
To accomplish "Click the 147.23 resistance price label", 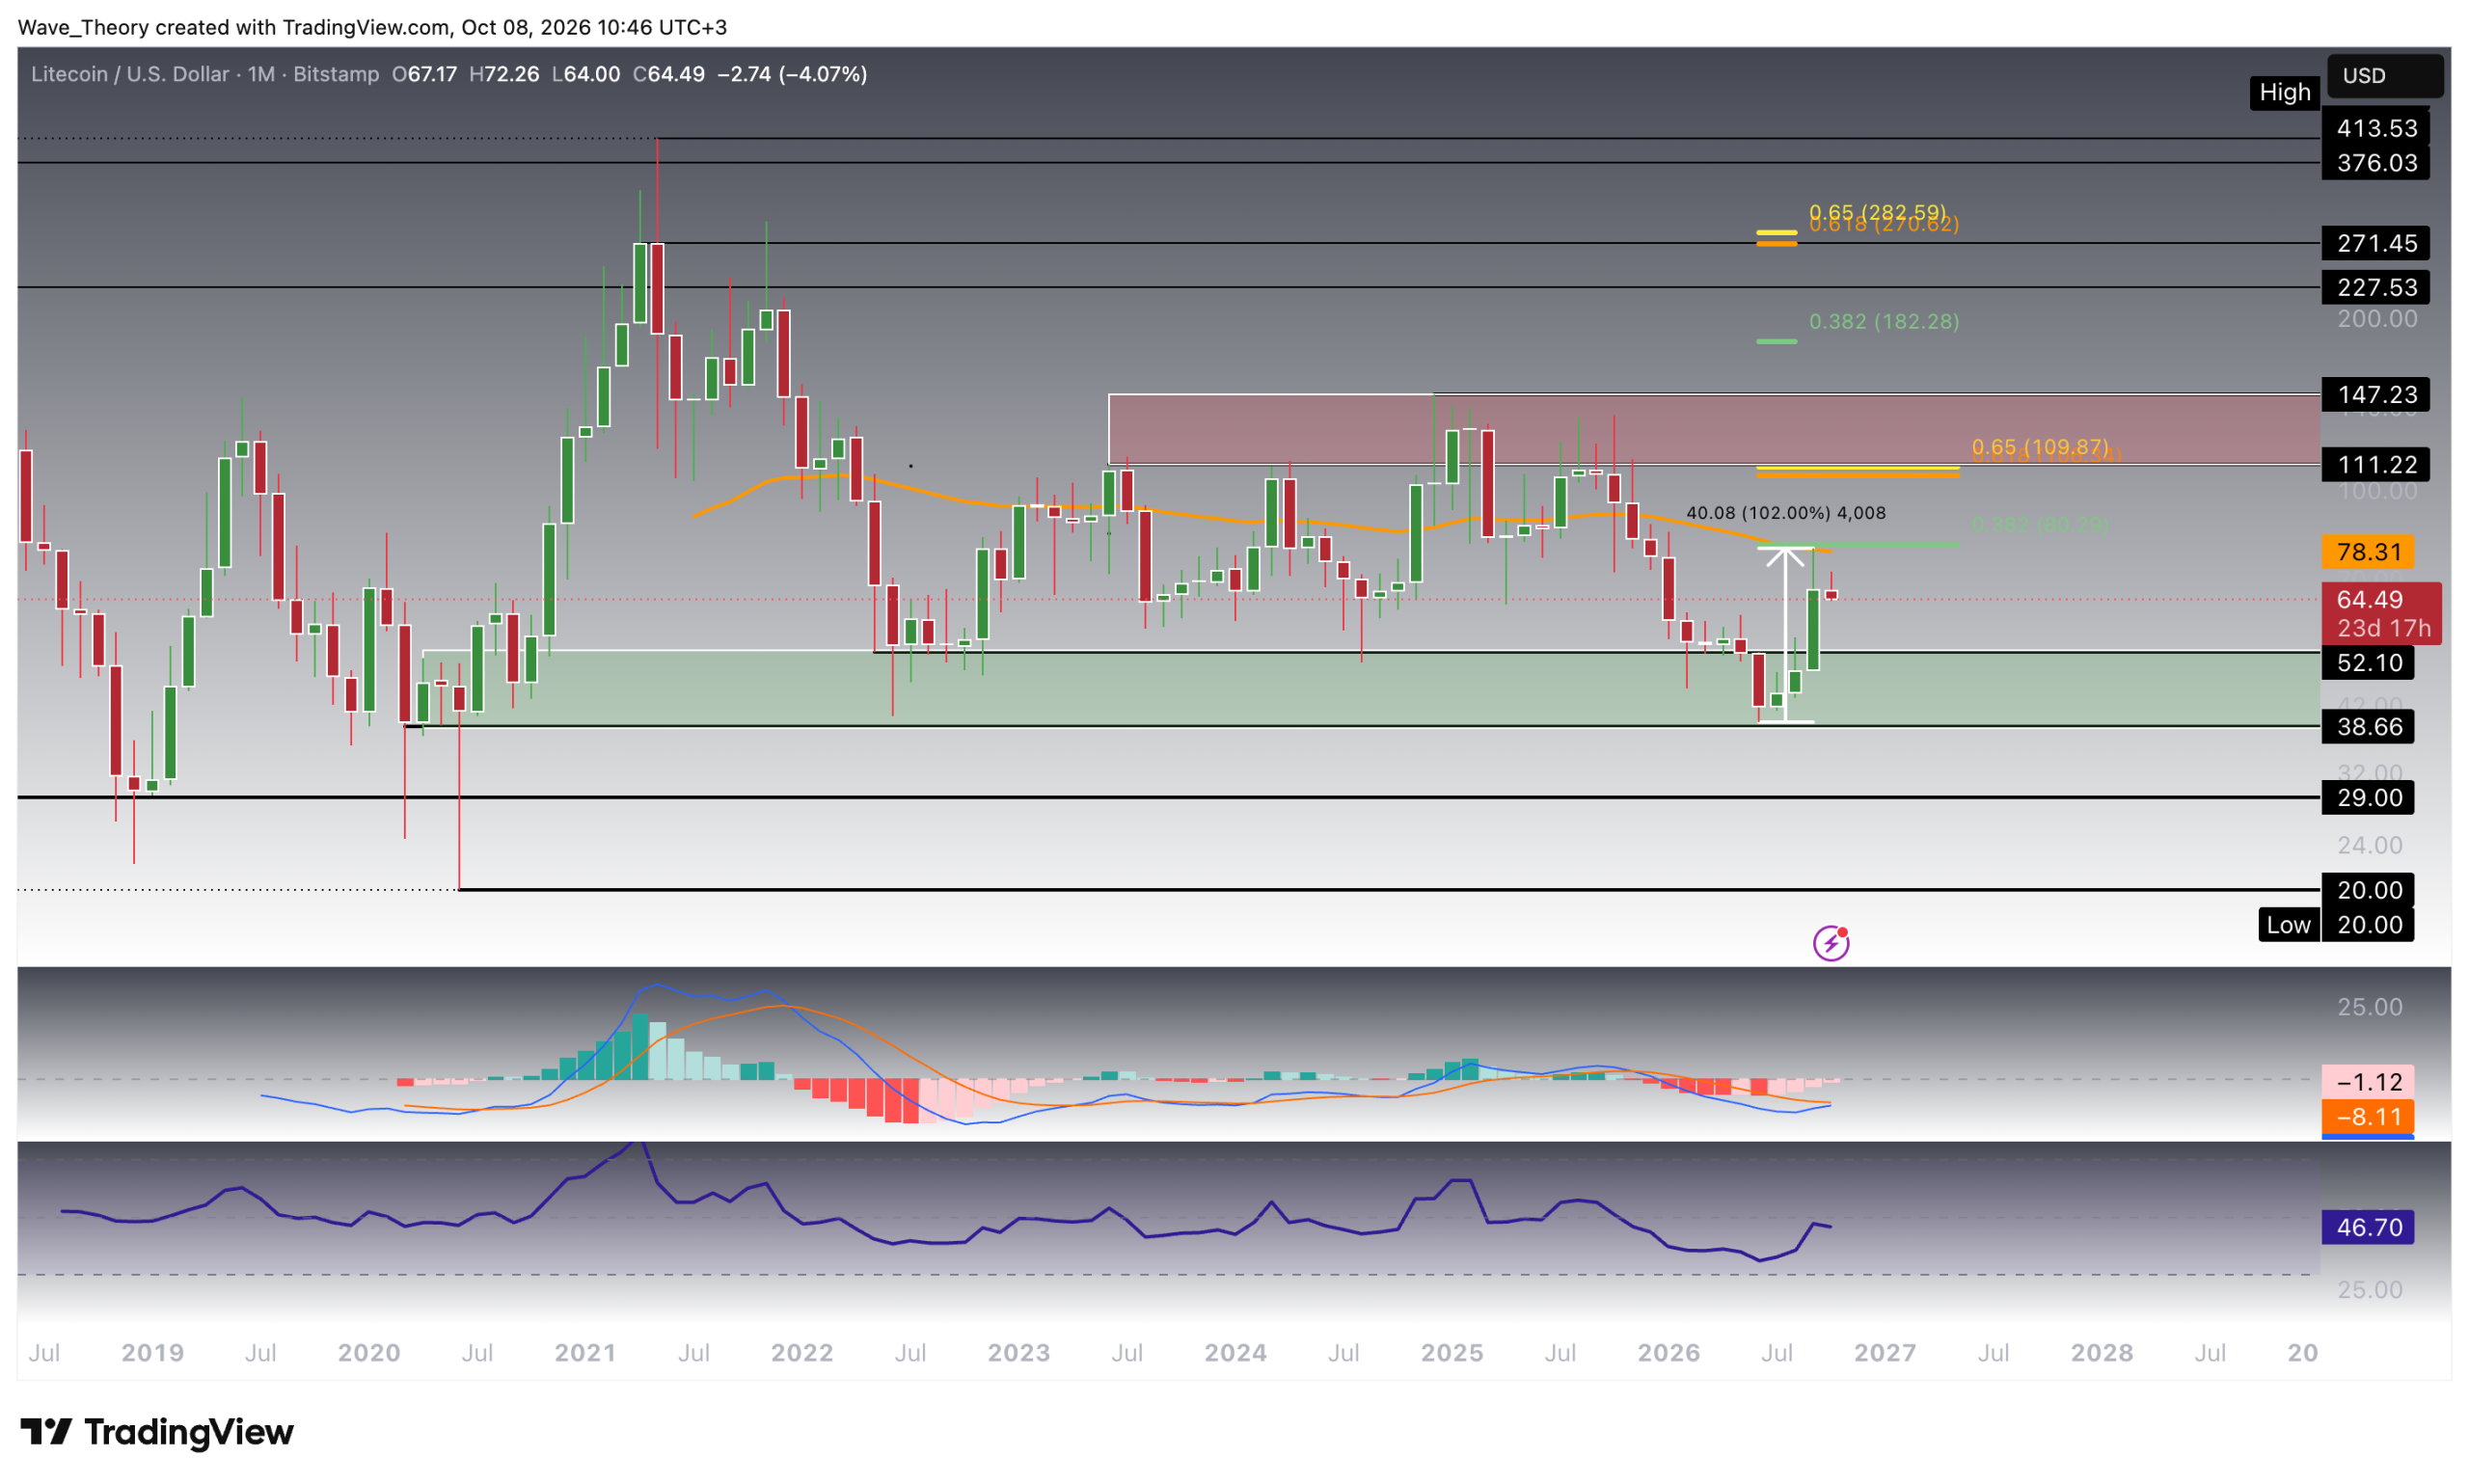I will (2375, 394).
